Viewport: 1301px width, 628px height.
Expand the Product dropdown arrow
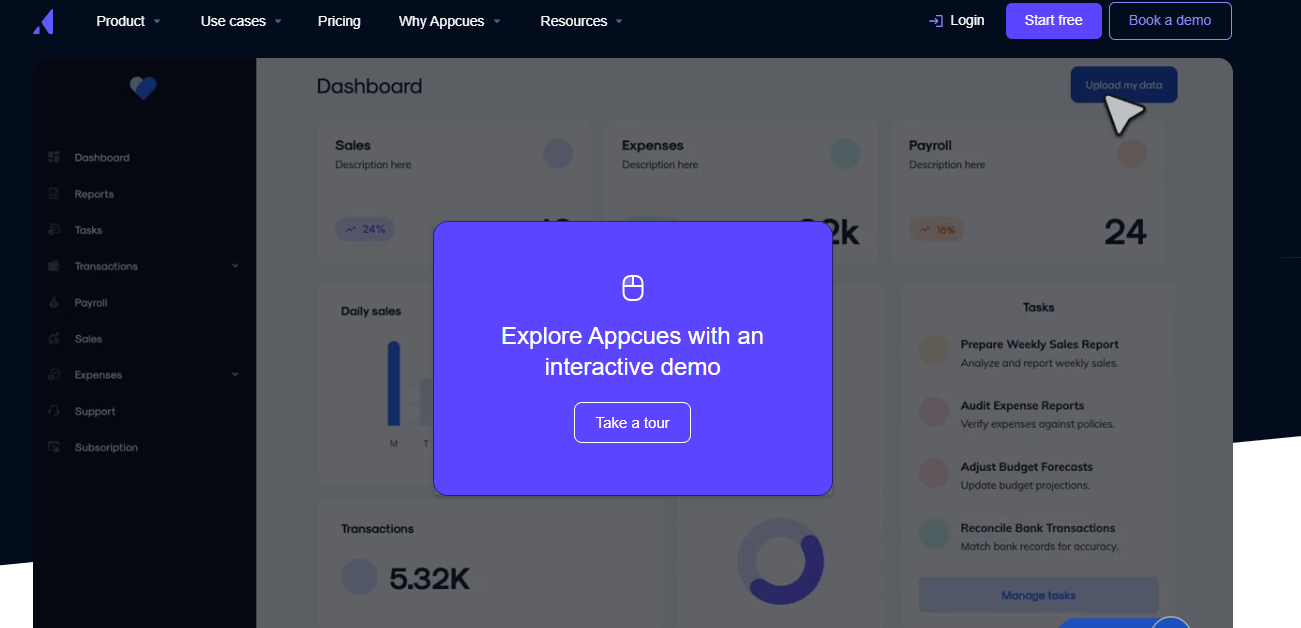pos(157,21)
